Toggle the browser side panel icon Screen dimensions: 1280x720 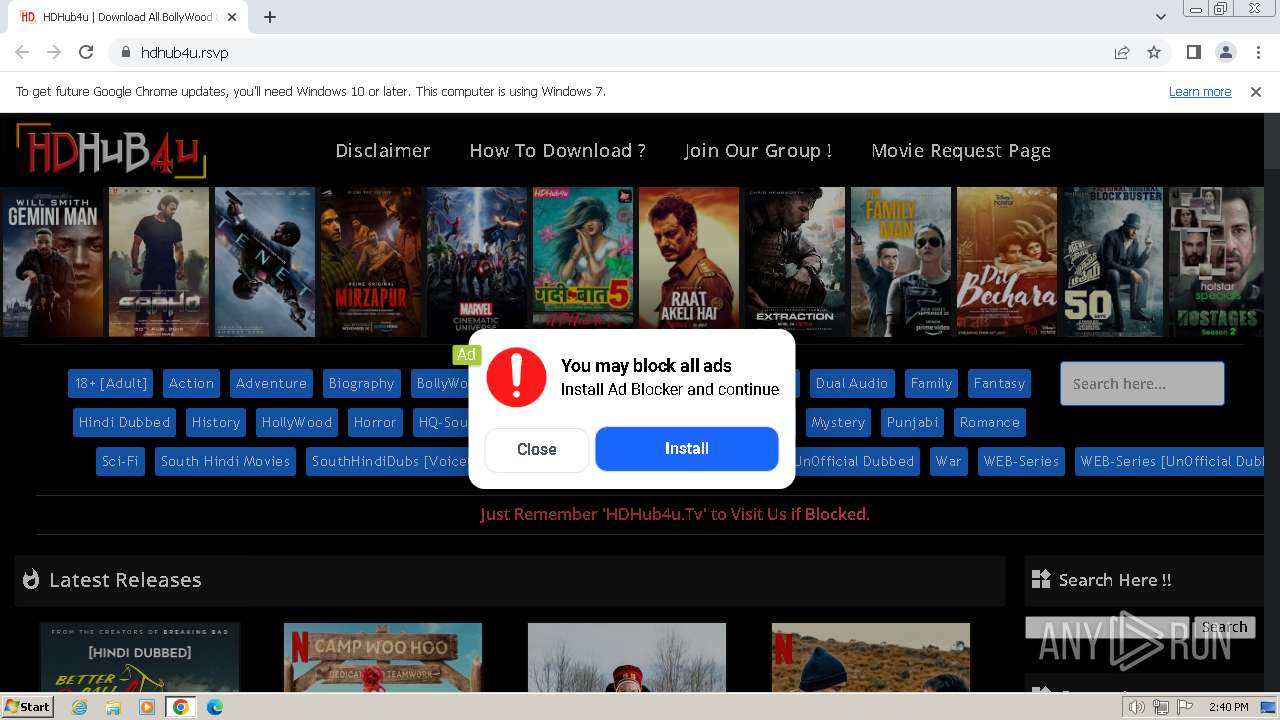1193,52
